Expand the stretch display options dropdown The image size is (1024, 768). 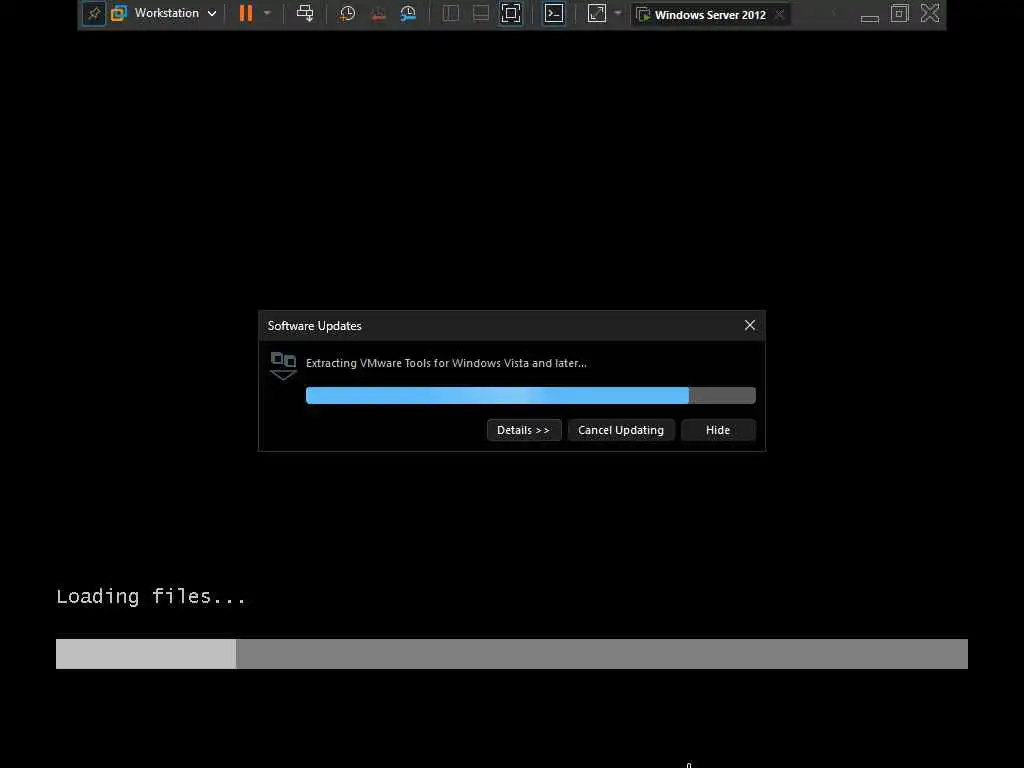pyautogui.click(x=618, y=13)
